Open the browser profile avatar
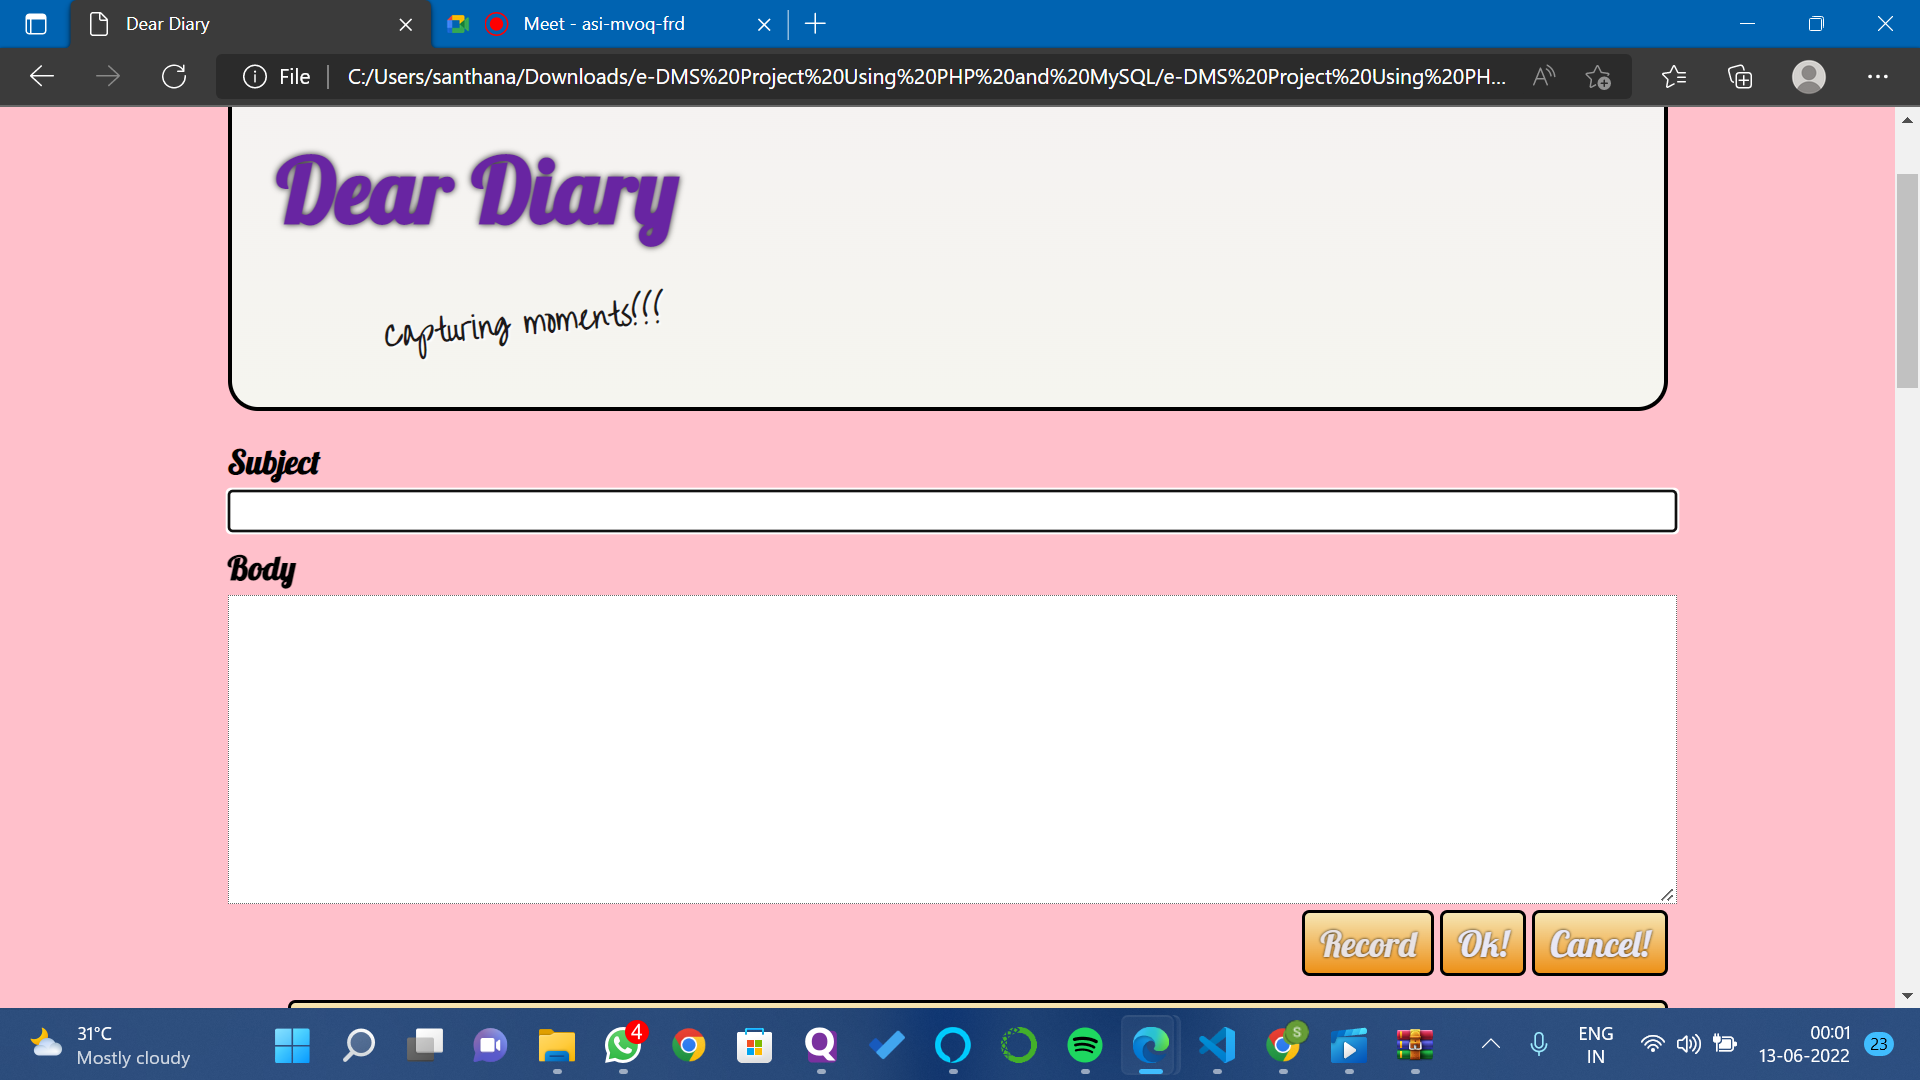The width and height of the screenshot is (1920, 1080). (x=1808, y=77)
